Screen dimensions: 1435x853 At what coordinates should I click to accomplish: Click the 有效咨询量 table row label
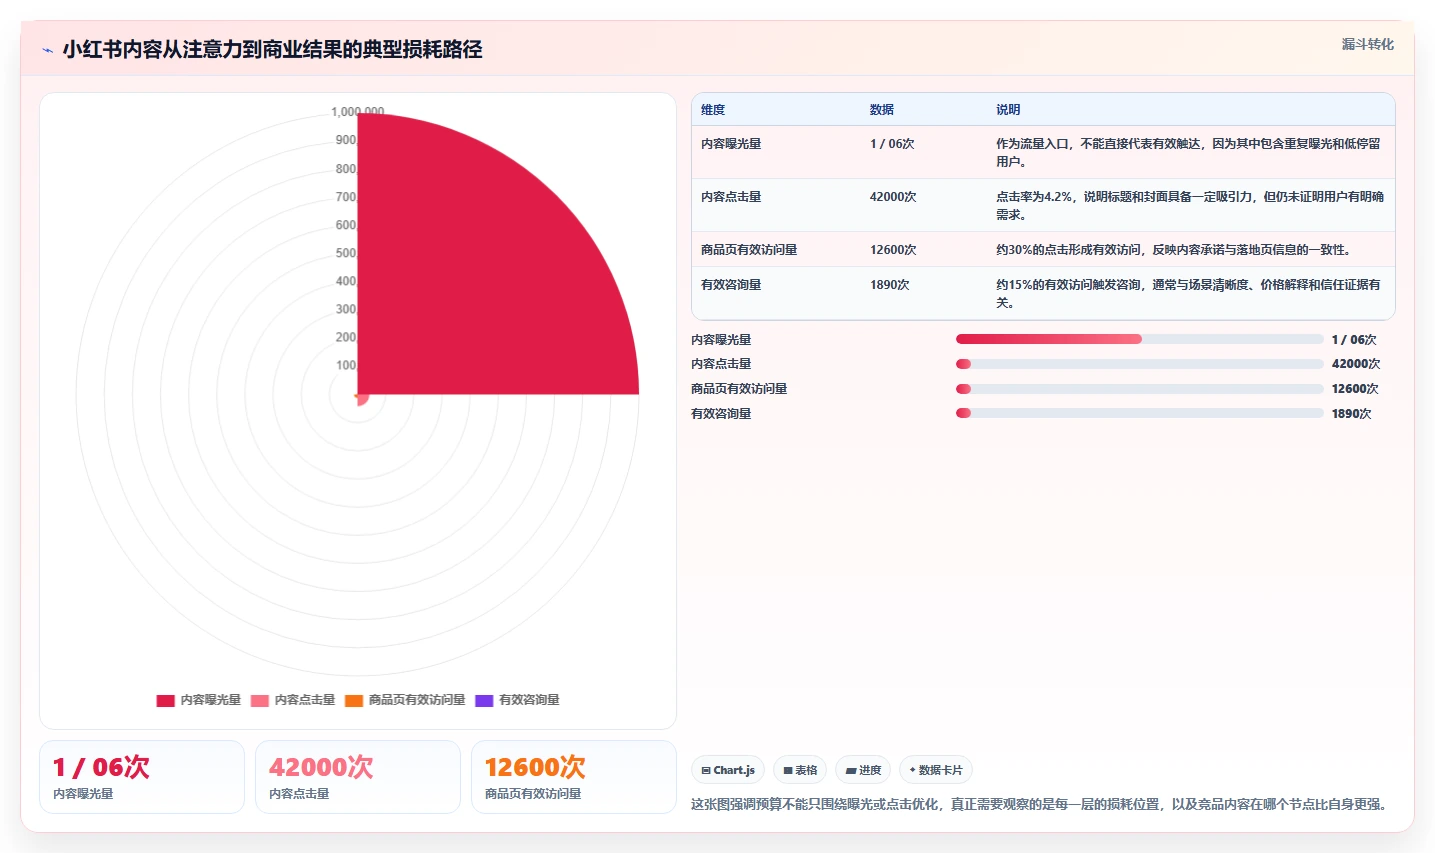click(x=731, y=285)
